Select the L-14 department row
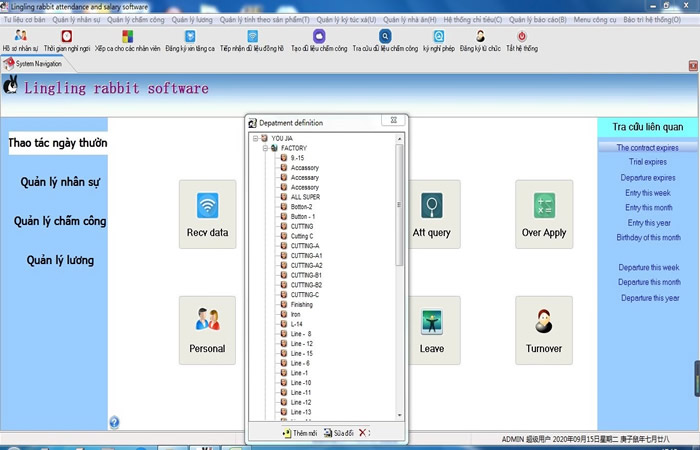The image size is (700, 450). click(x=296, y=324)
